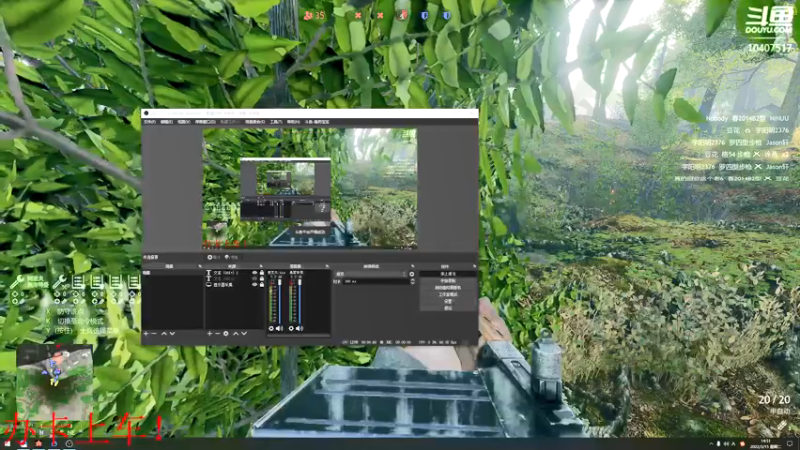800x450 pixels.
Task: Click the 开始录制 button
Action: 448,281
